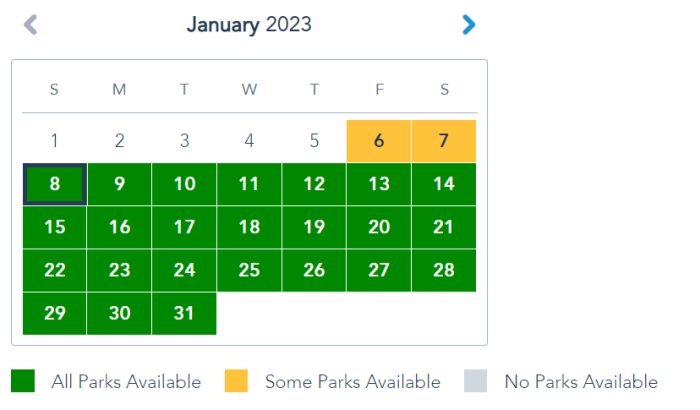Viewport: 700px width, 410px height.
Task: Select January 18 in the calendar
Action: [249, 227]
